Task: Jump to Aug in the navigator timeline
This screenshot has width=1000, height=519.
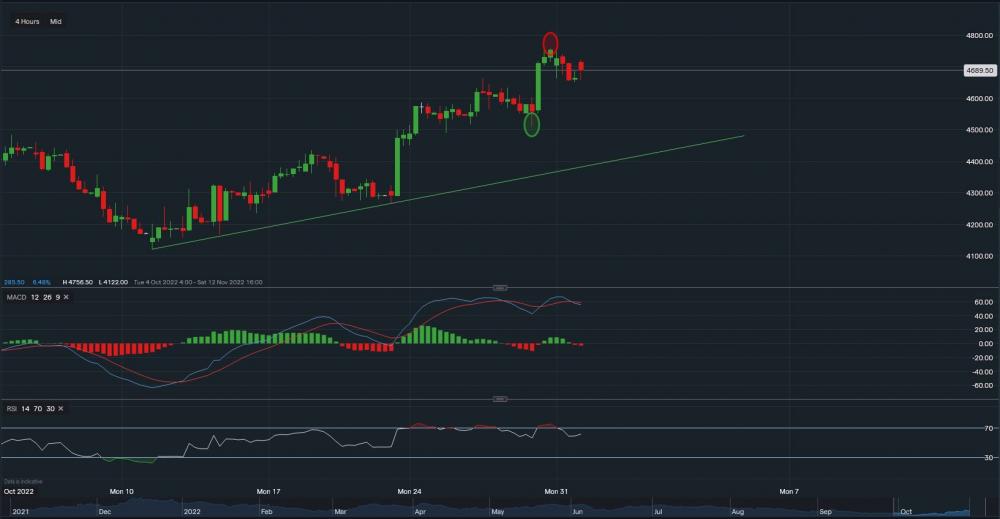Action: click(738, 512)
